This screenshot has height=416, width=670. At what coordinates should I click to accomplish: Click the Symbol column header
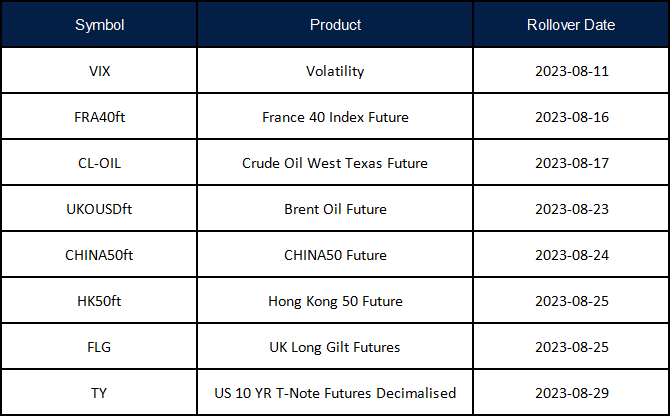(99, 25)
